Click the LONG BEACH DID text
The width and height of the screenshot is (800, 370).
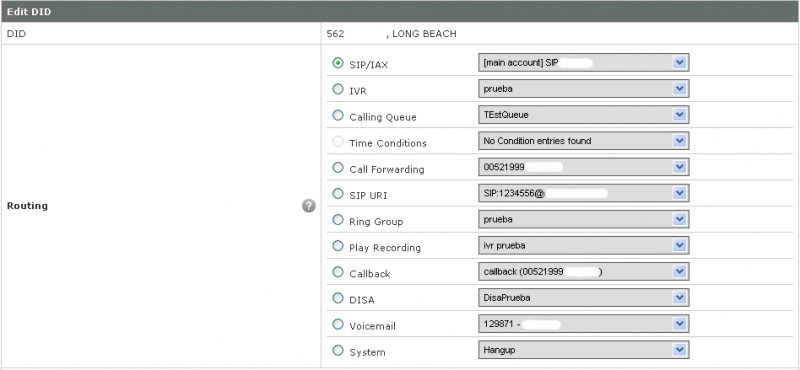[424, 34]
